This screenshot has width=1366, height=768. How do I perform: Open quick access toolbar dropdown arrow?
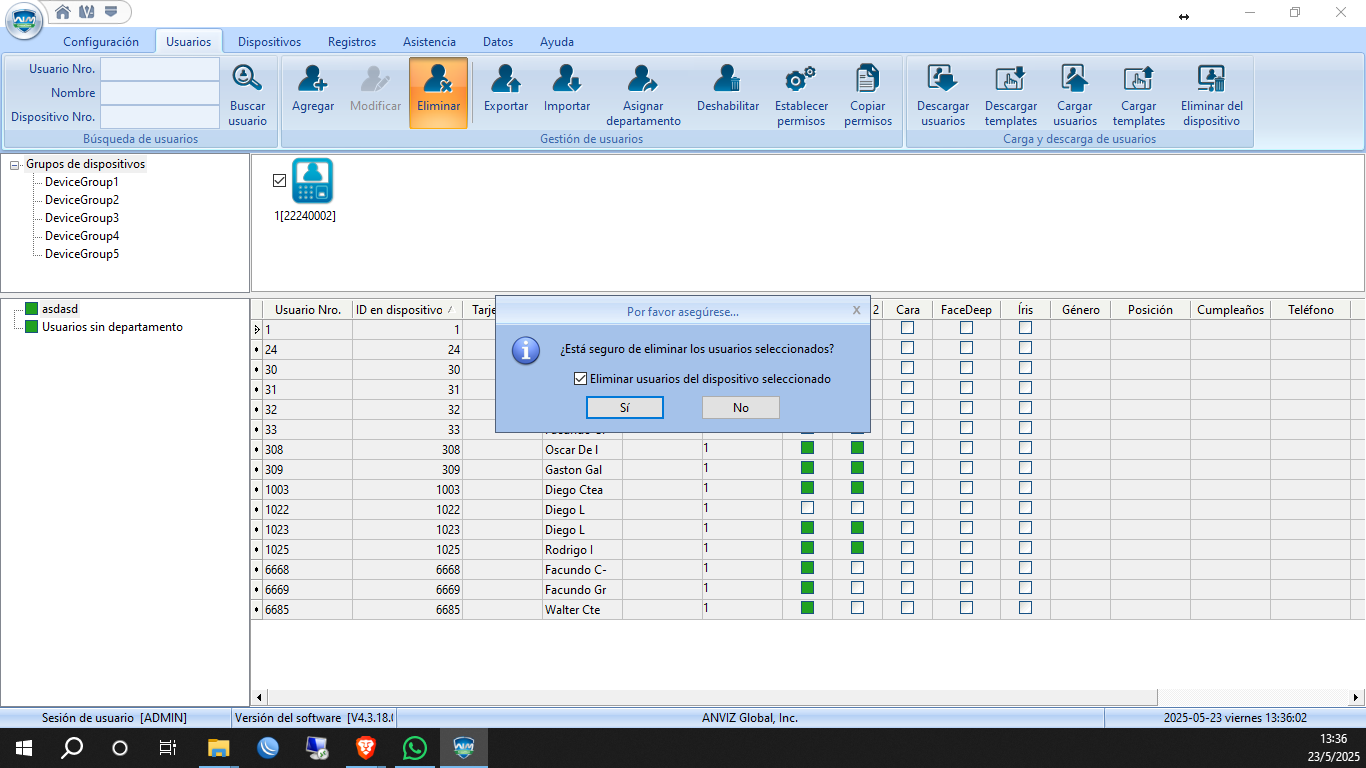pos(110,12)
